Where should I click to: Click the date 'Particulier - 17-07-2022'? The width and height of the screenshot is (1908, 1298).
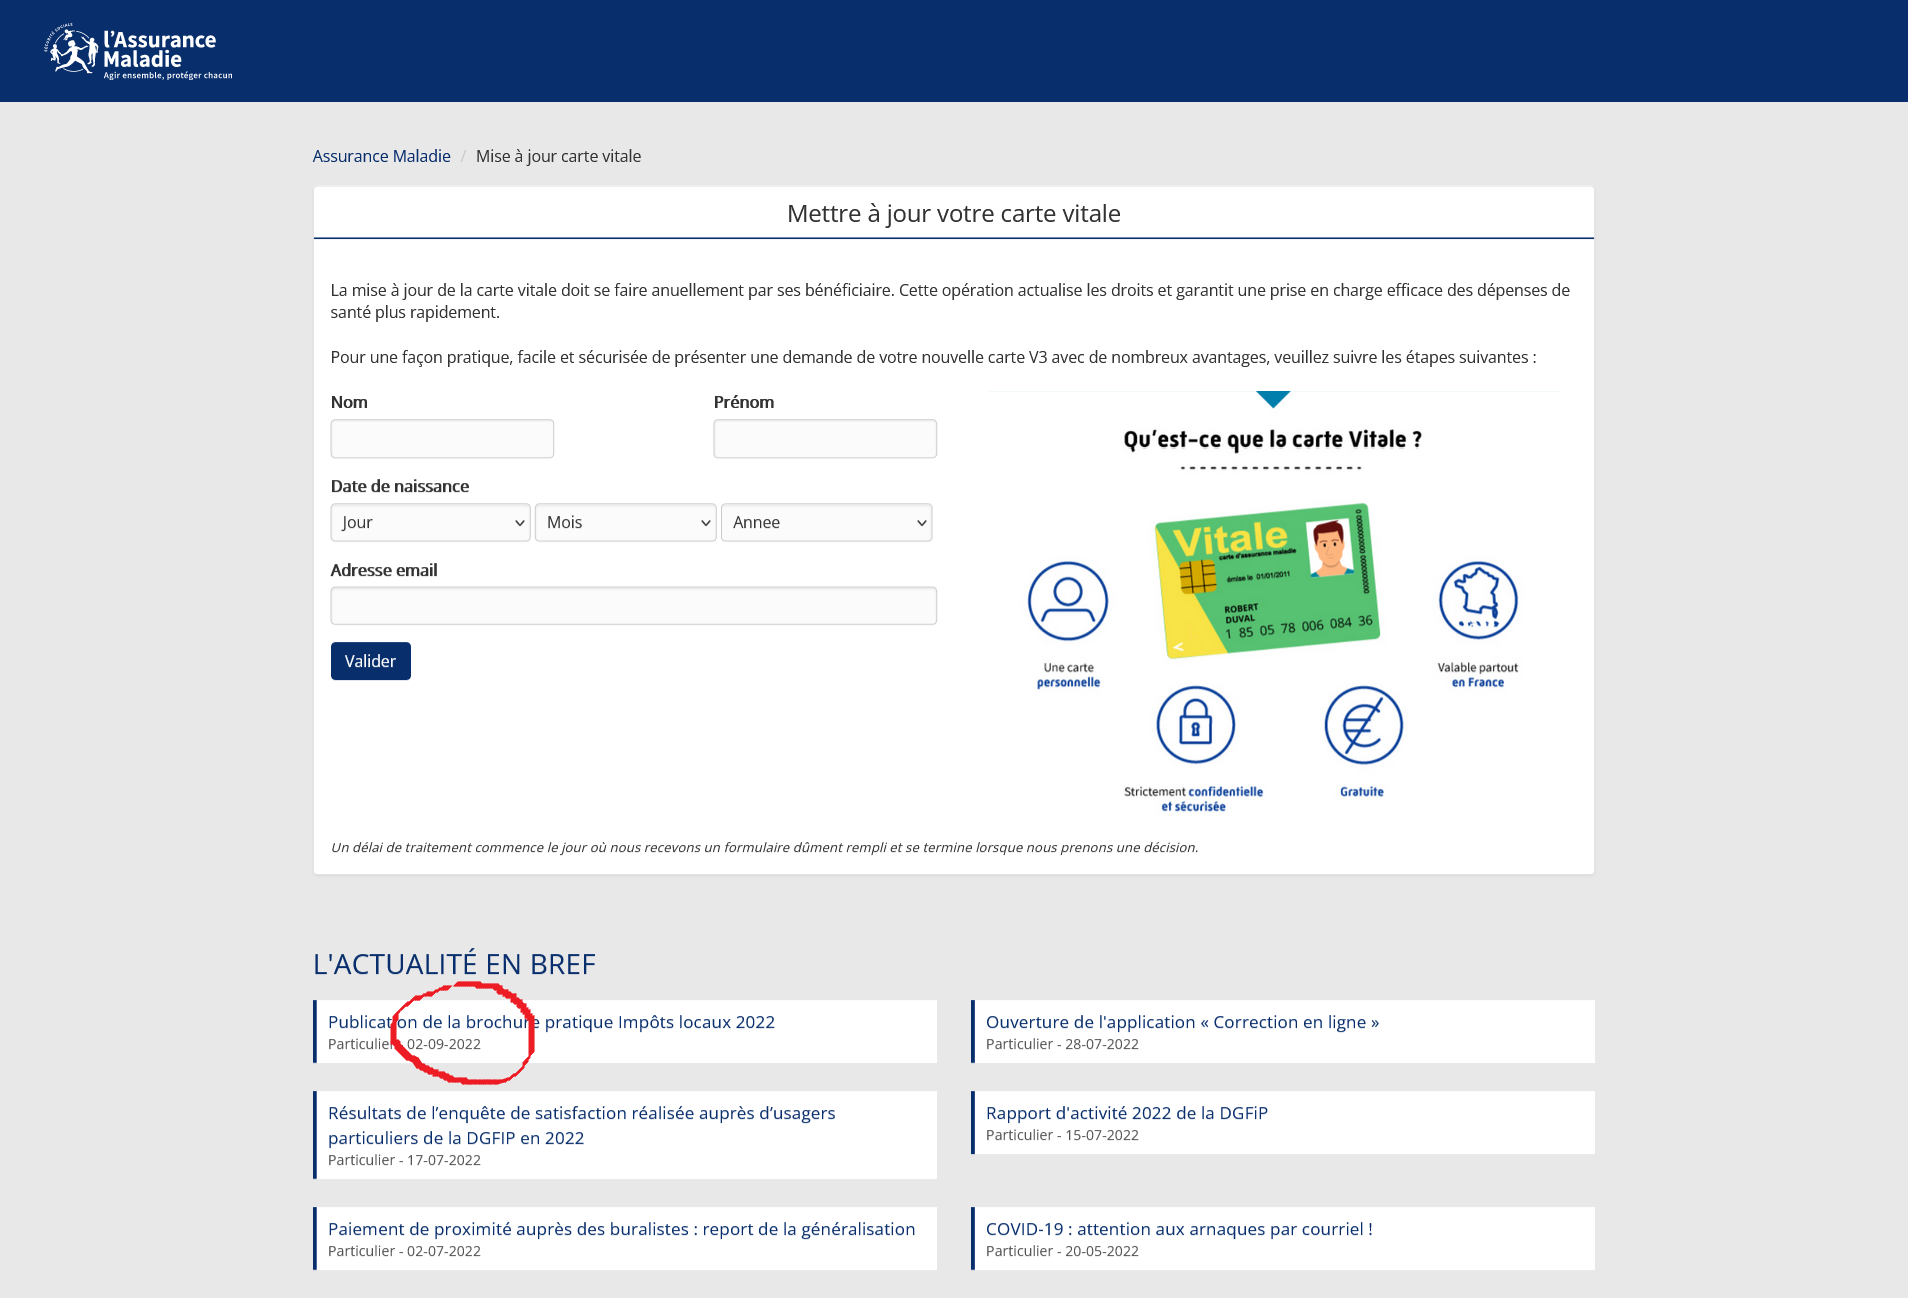click(x=404, y=1160)
